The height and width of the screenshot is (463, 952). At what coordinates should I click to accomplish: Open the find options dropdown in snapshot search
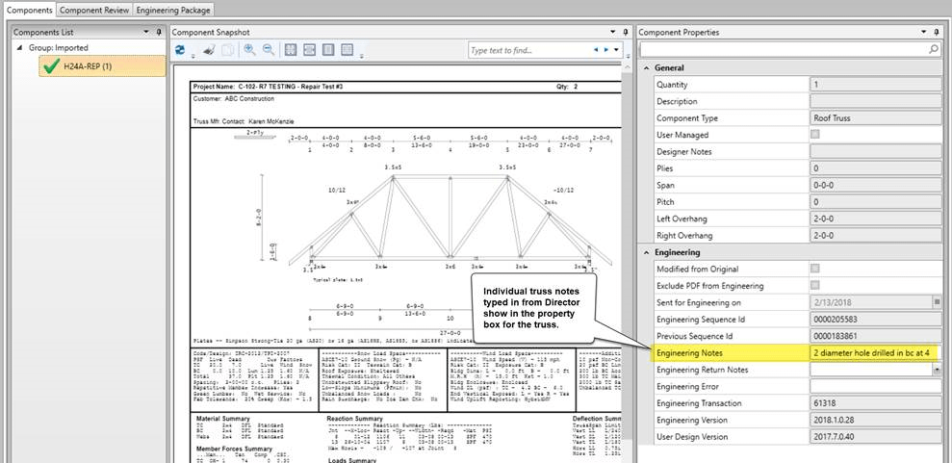[x=616, y=50]
